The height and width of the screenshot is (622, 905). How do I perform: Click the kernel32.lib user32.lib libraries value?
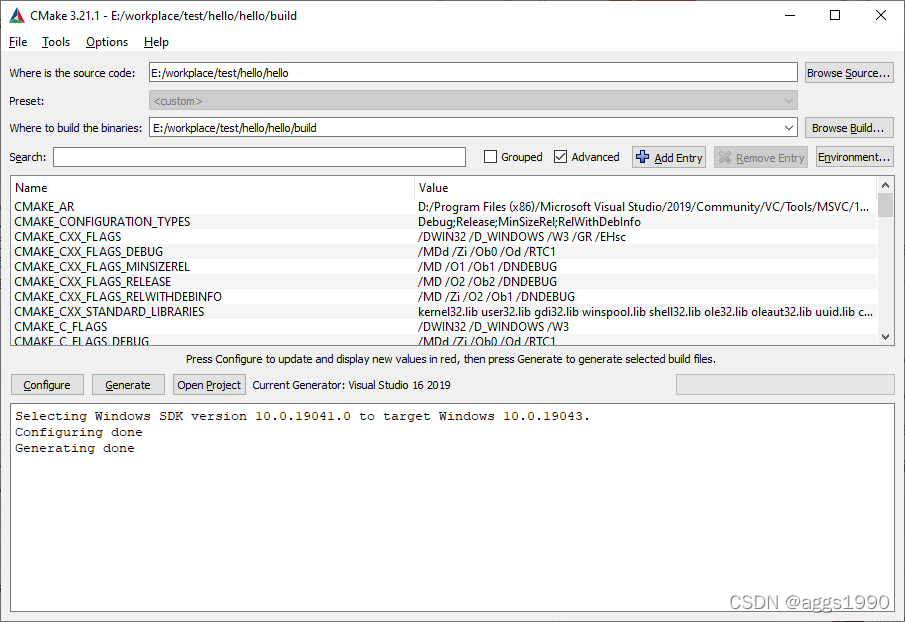click(x=645, y=312)
